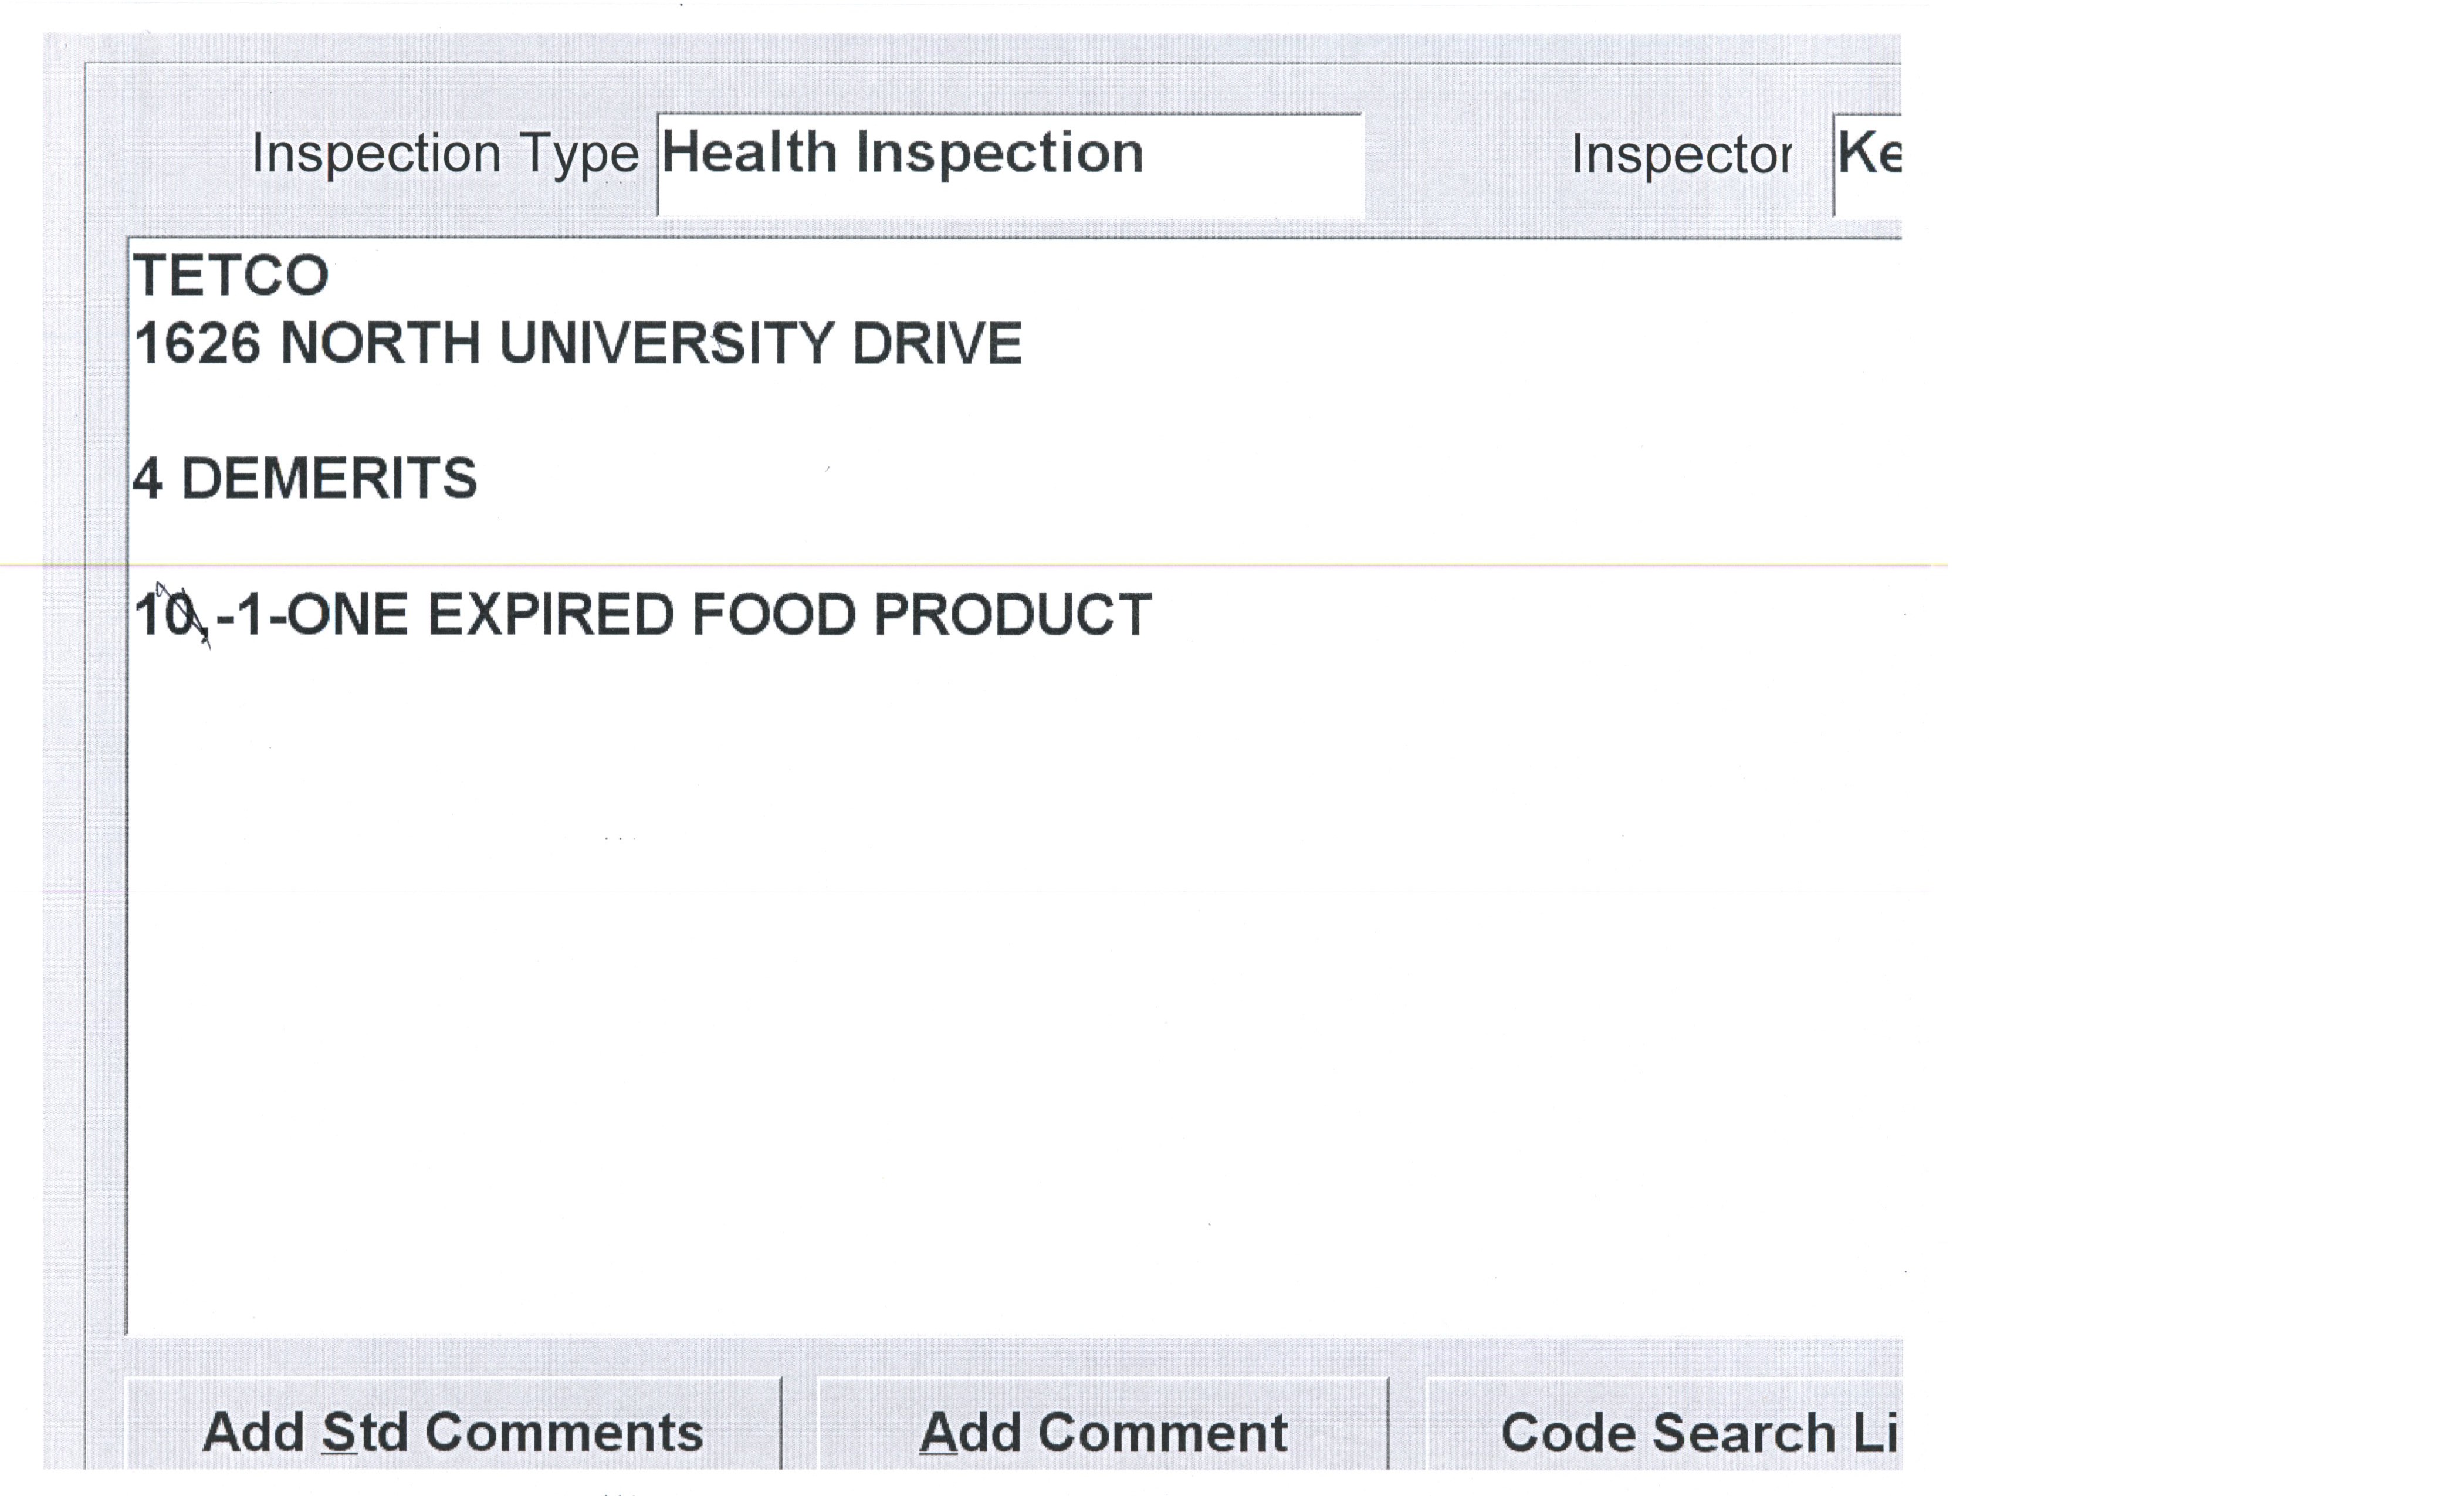The width and height of the screenshot is (2464, 1496).
Task: Click the word Health in Inspection Type
Action: [x=749, y=153]
